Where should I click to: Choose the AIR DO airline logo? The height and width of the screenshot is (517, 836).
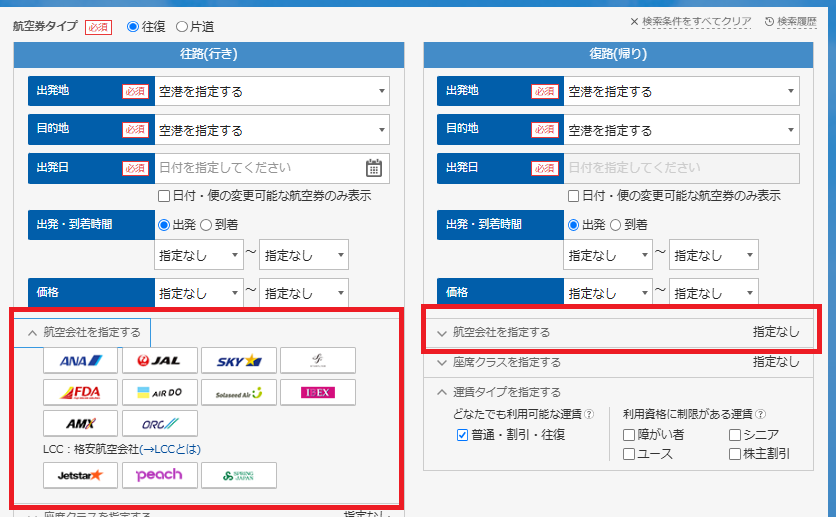click(x=159, y=392)
